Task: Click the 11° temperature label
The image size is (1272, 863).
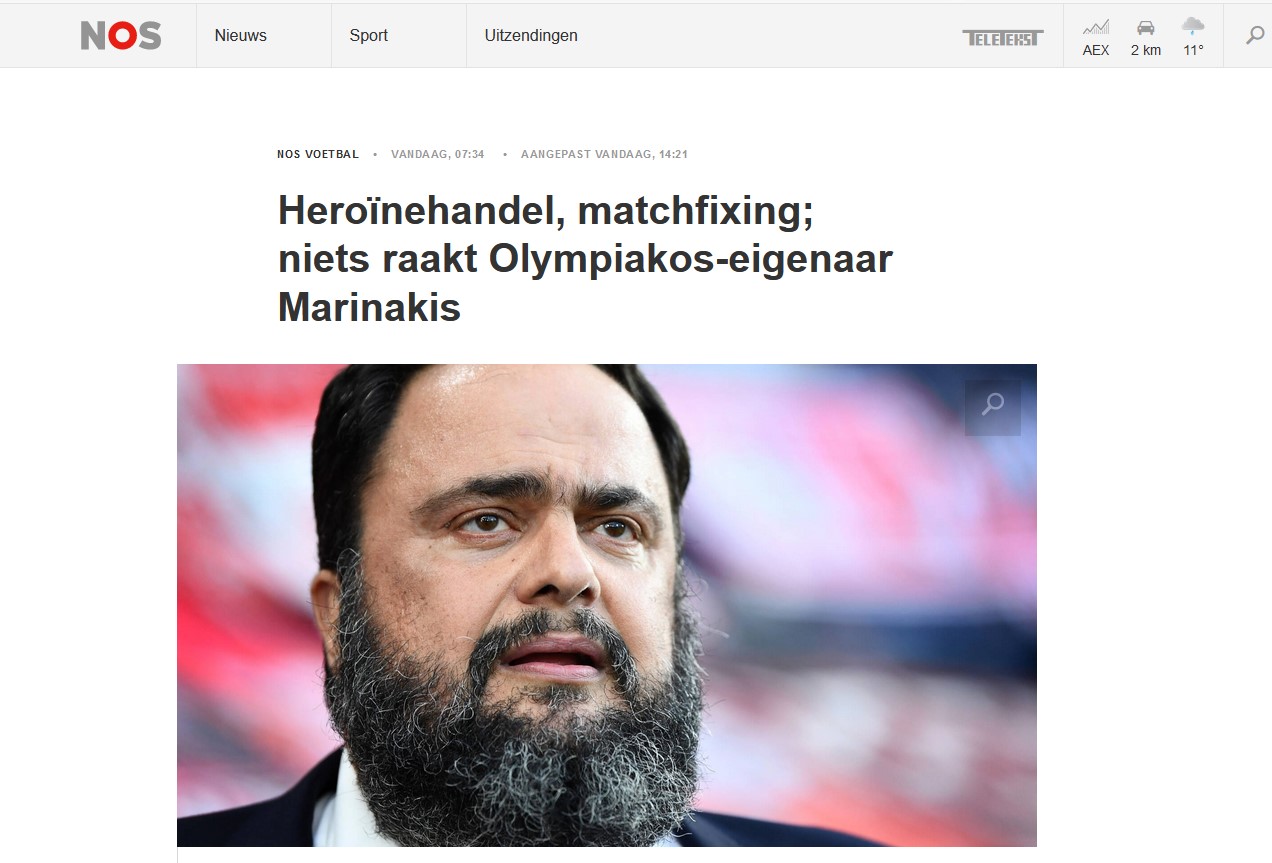Action: pyautogui.click(x=1193, y=50)
